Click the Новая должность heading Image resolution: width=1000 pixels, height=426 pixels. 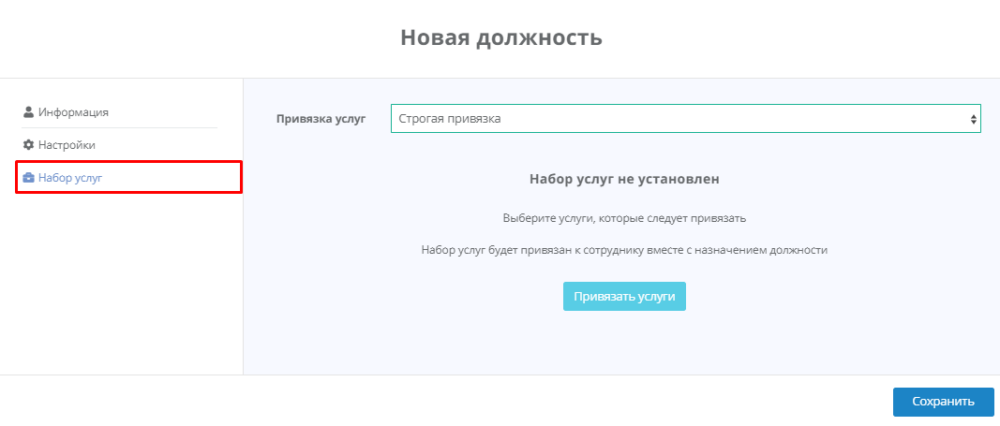501,37
